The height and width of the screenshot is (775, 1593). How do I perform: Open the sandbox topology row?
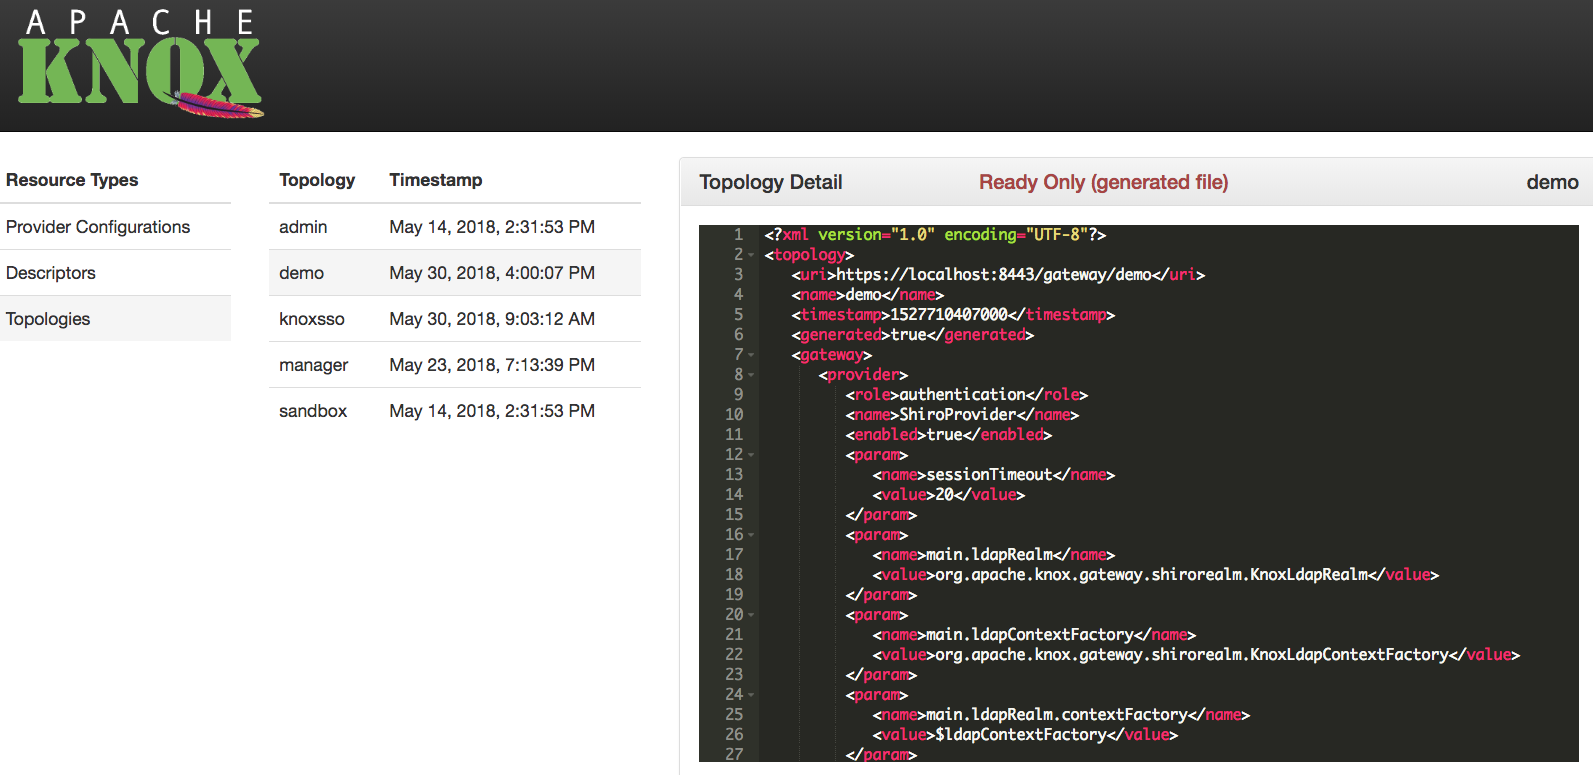pyautogui.click(x=312, y=411)
